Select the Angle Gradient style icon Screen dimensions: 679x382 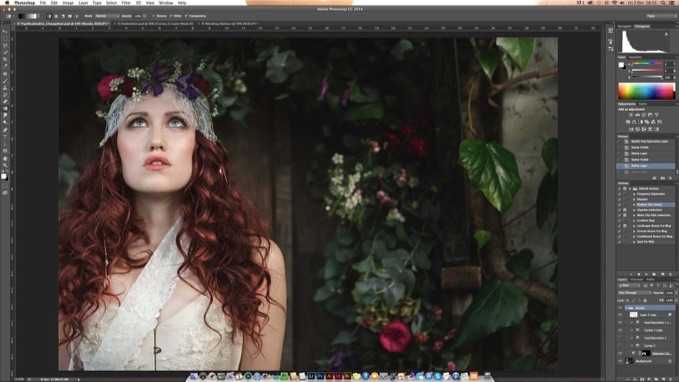tap(63, 16)
